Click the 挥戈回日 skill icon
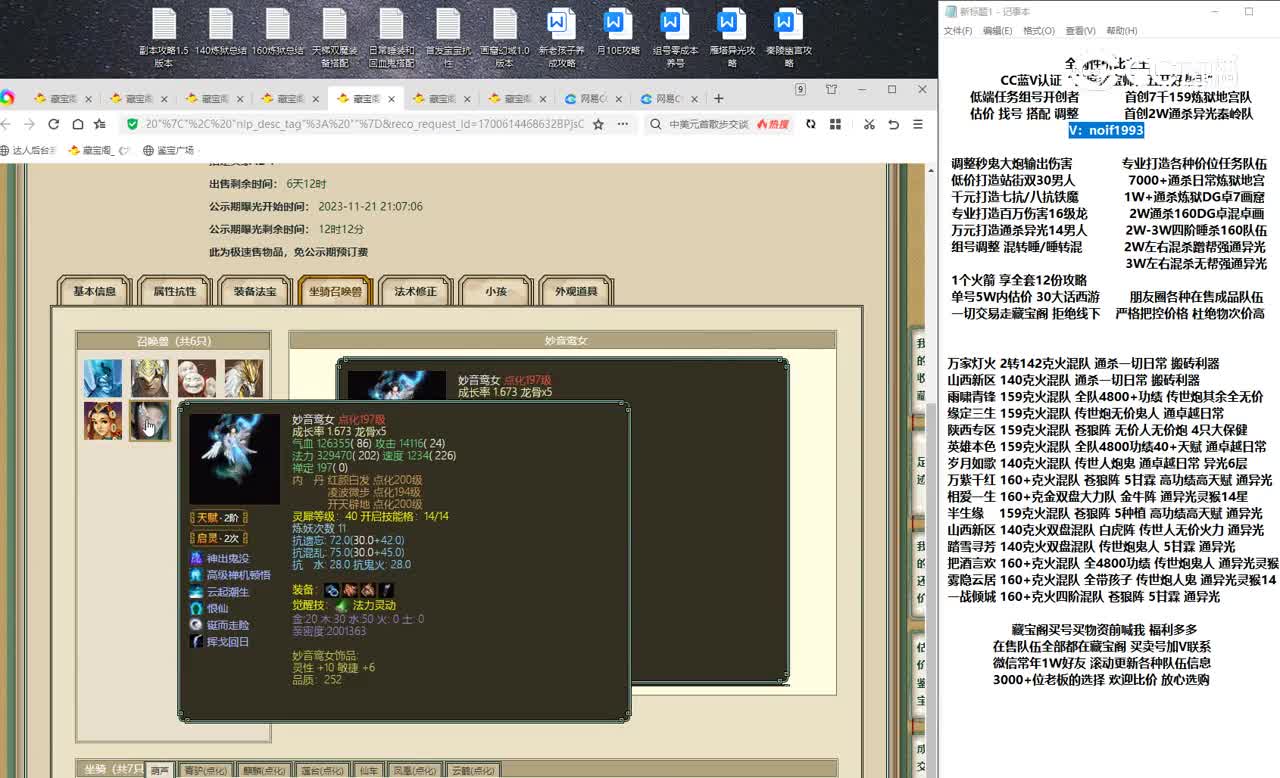The height and width of the screenshot is (778, 1280). [x=196, y=642]
